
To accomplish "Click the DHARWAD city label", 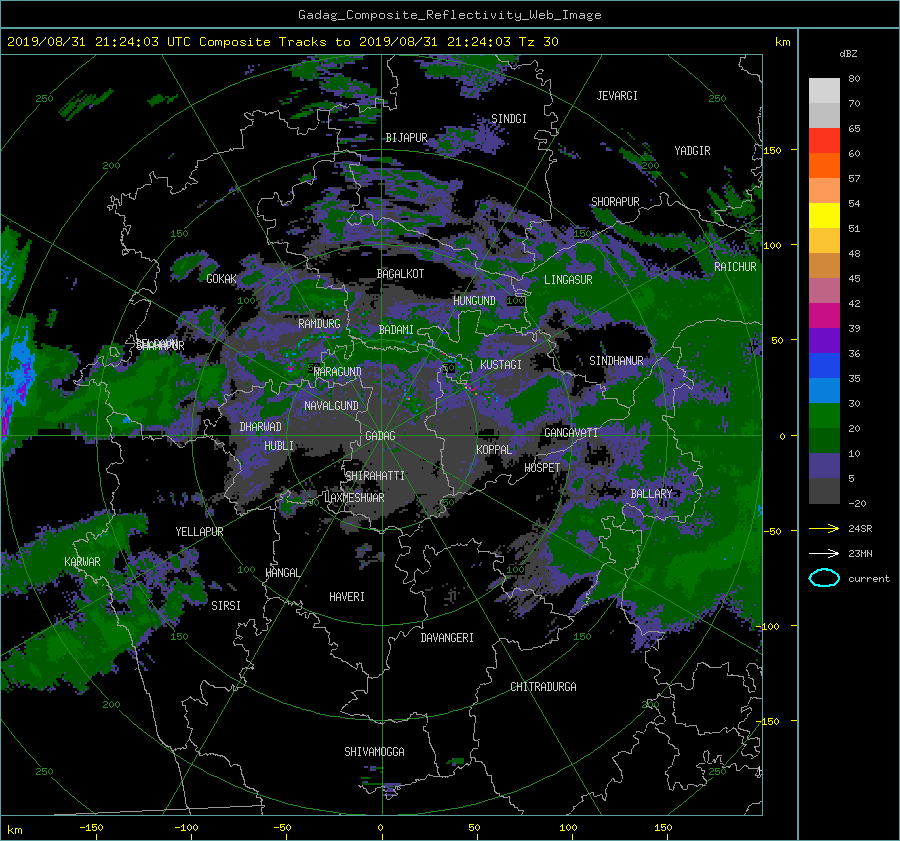I will pyautogui.click(x=260, y=427).
